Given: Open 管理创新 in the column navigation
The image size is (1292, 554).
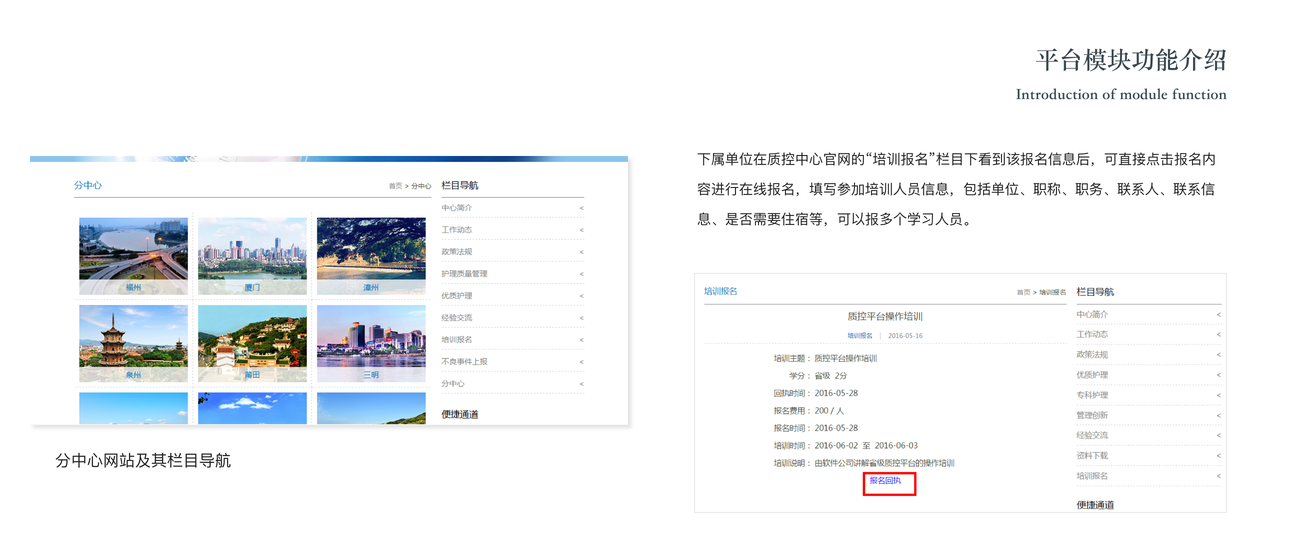Looking at the screenshot, I should point(1092,415).
